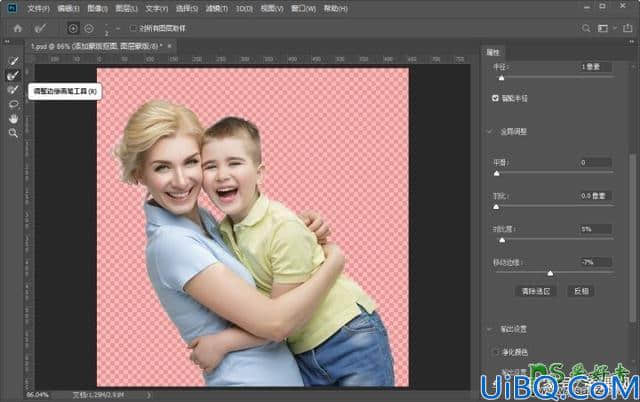Open the 图层 (Layer) menu
The height and width of the screenshot is (402, 640).
tap(127, 8)
